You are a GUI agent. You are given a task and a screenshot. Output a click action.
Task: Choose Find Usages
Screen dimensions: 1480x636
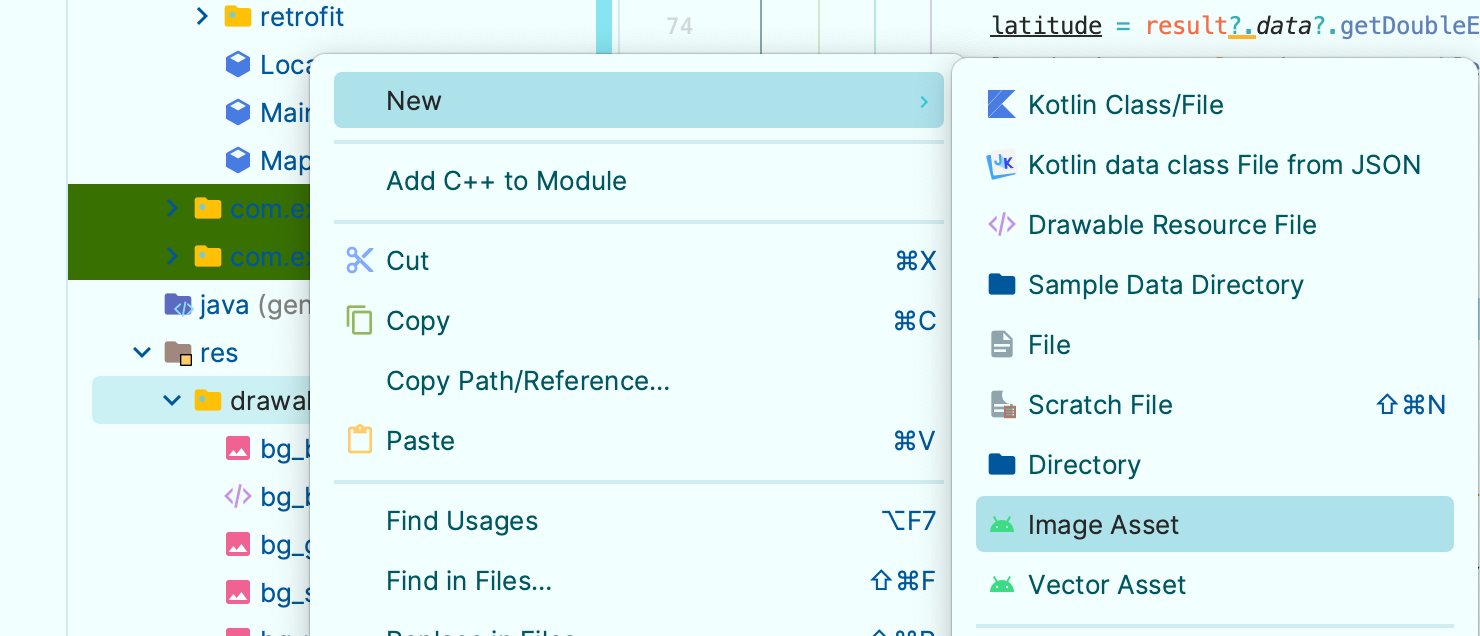tap(638, 521)
